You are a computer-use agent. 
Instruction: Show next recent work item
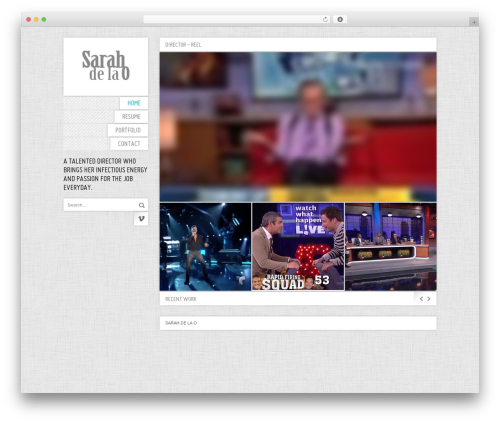click(x=429, y=299)
